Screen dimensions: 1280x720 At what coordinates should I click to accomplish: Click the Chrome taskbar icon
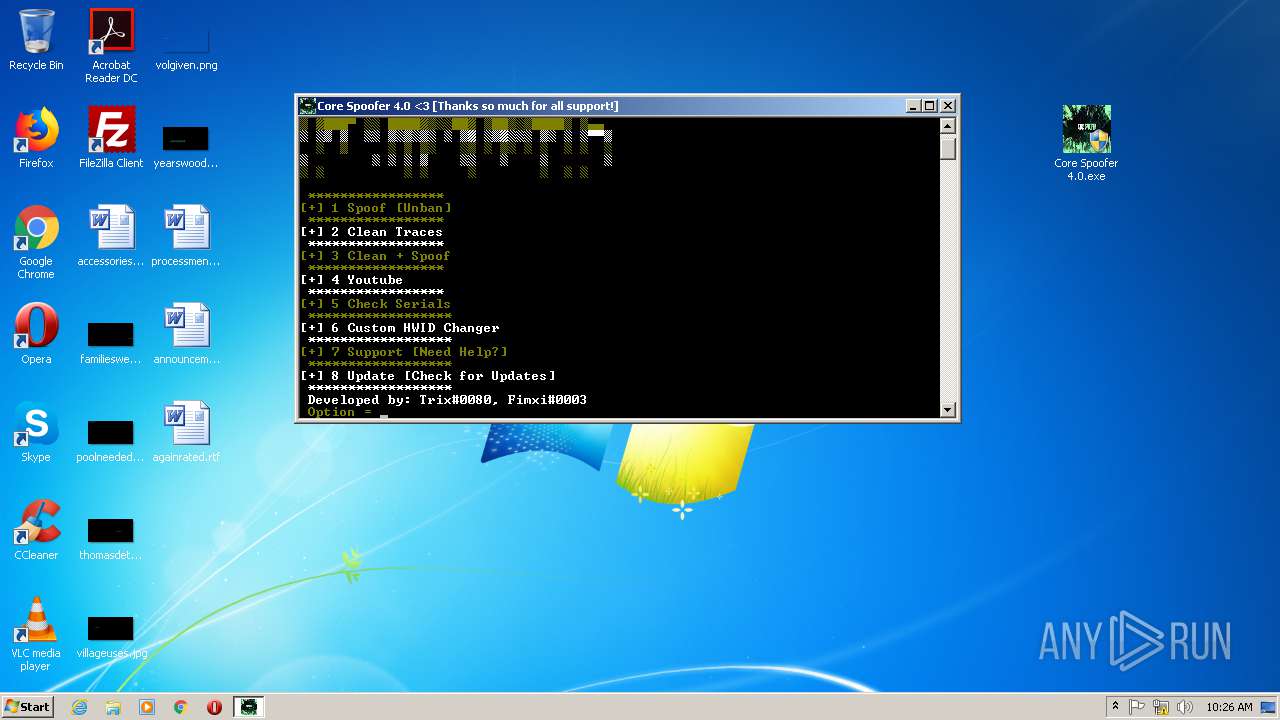point(181,707)
